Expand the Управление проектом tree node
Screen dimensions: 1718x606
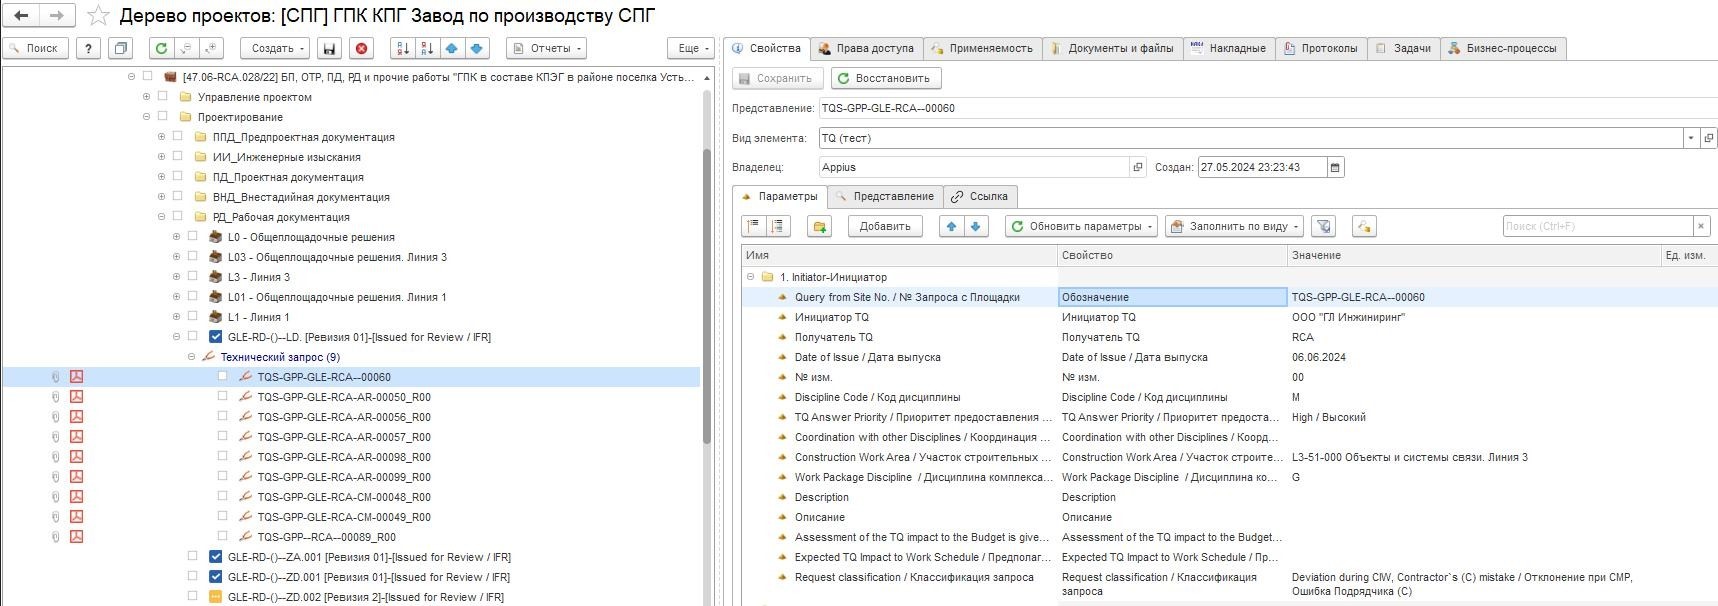click(x=147, y=97)
